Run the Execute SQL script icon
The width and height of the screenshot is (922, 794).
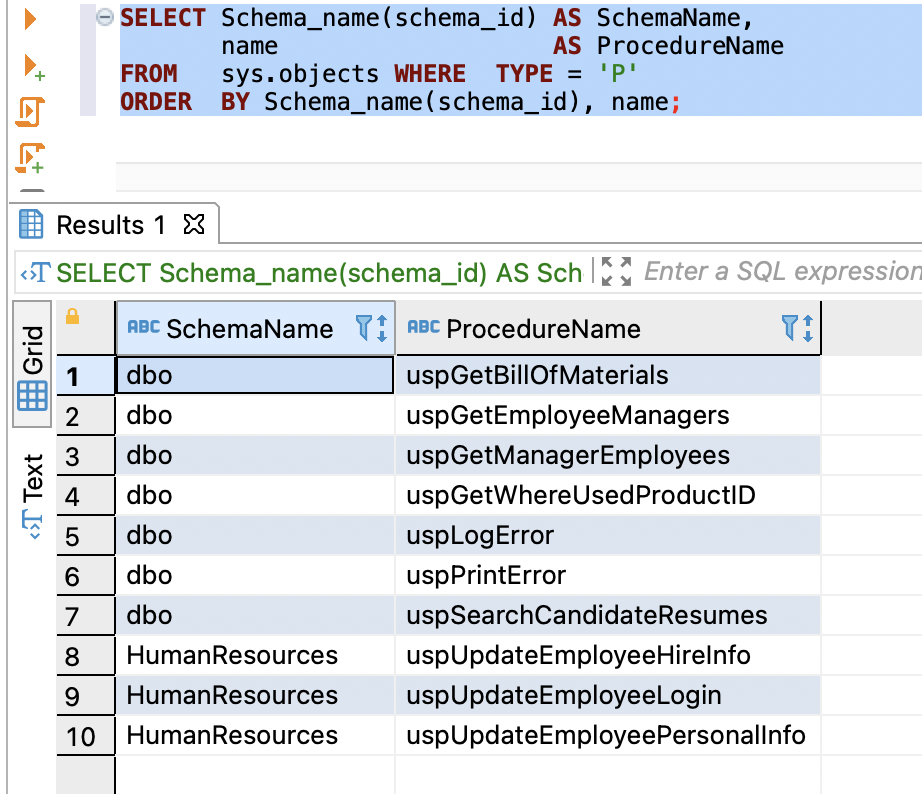pyautogui.click(x=30, y=111)
